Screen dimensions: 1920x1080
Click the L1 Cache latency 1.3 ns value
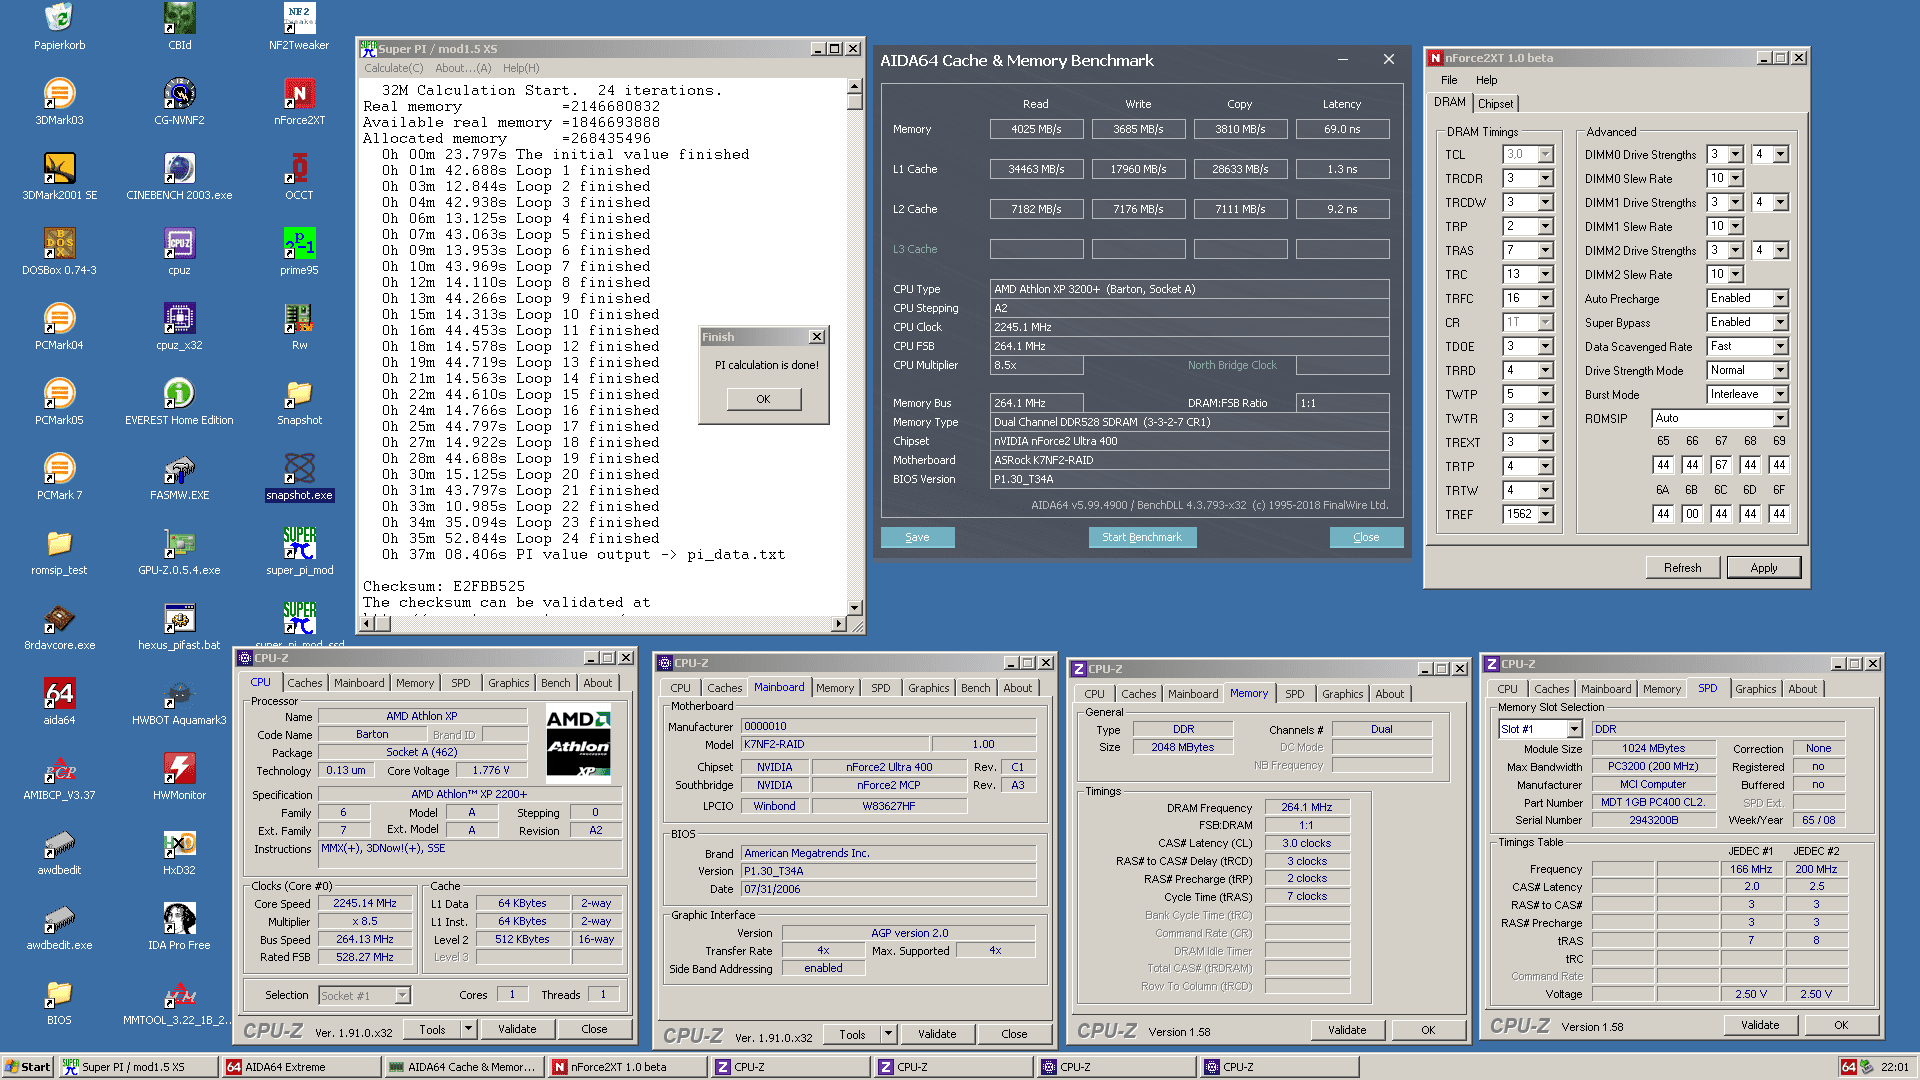point(1342,169)
